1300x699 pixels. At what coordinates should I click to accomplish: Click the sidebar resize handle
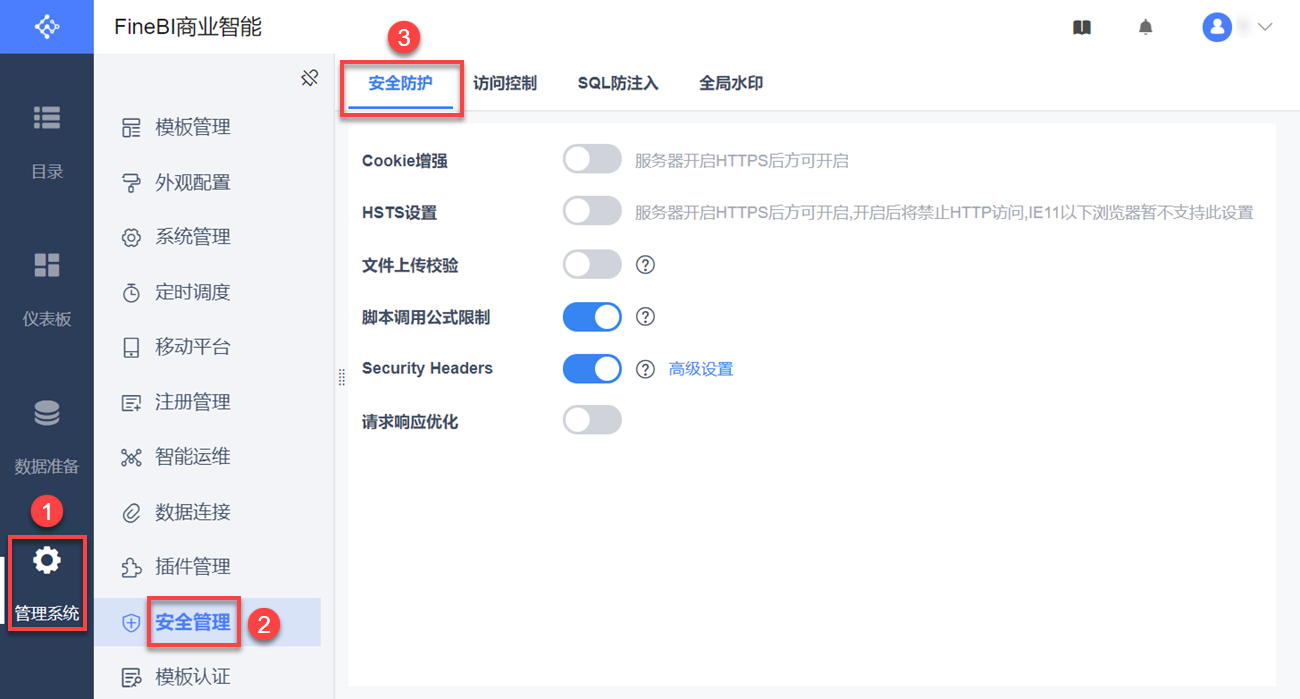[342, 375]
